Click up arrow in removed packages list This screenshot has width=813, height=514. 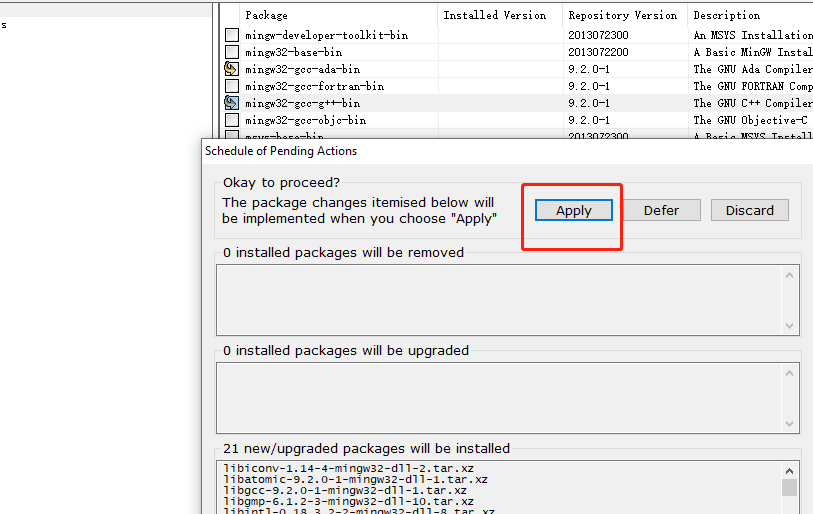pyautogui.click(x=789, y=275)
